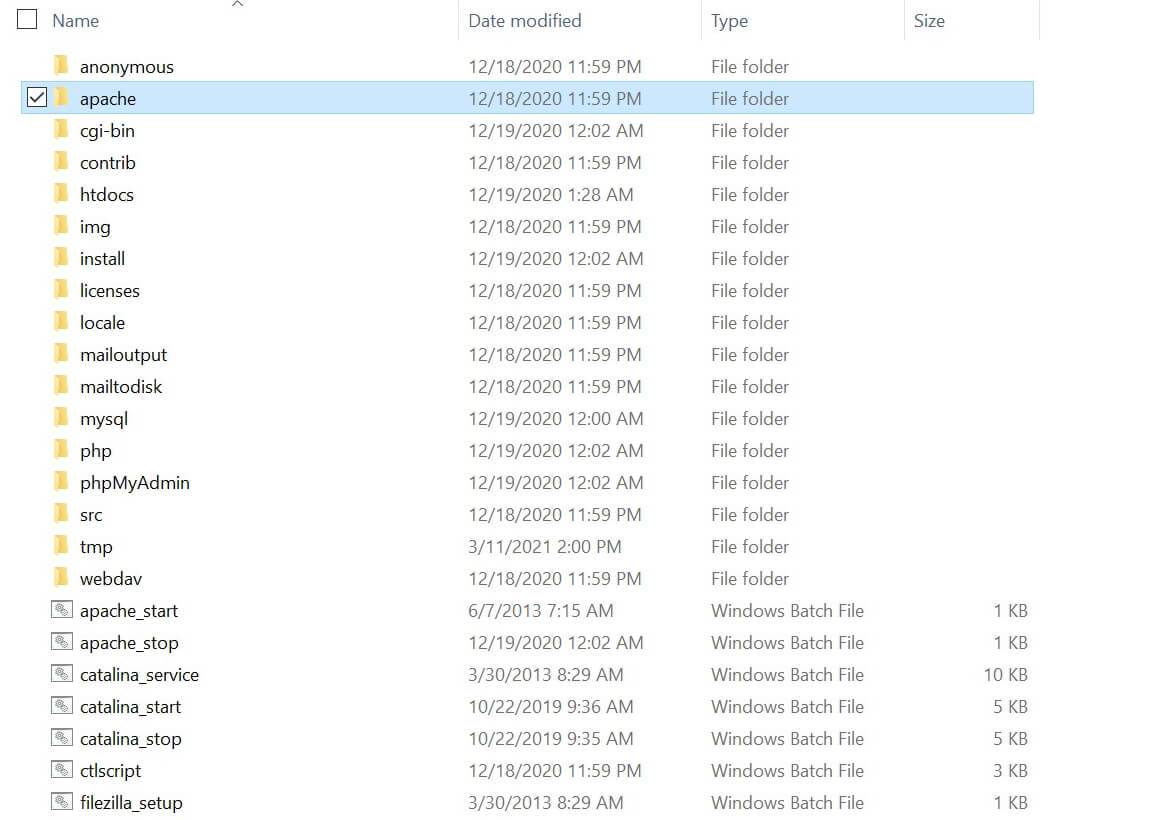This screenshot has width=1171, height=820.
Task: Sort files by Date modified column
Action: 524,21
